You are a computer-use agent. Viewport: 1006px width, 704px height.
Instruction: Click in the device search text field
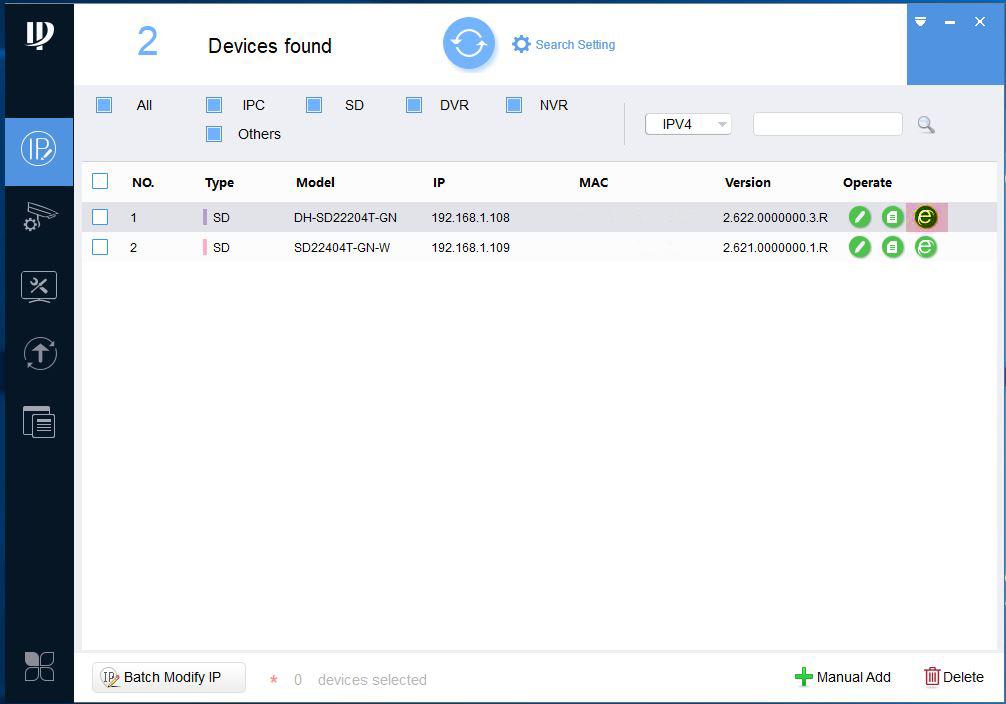(827, 124)
